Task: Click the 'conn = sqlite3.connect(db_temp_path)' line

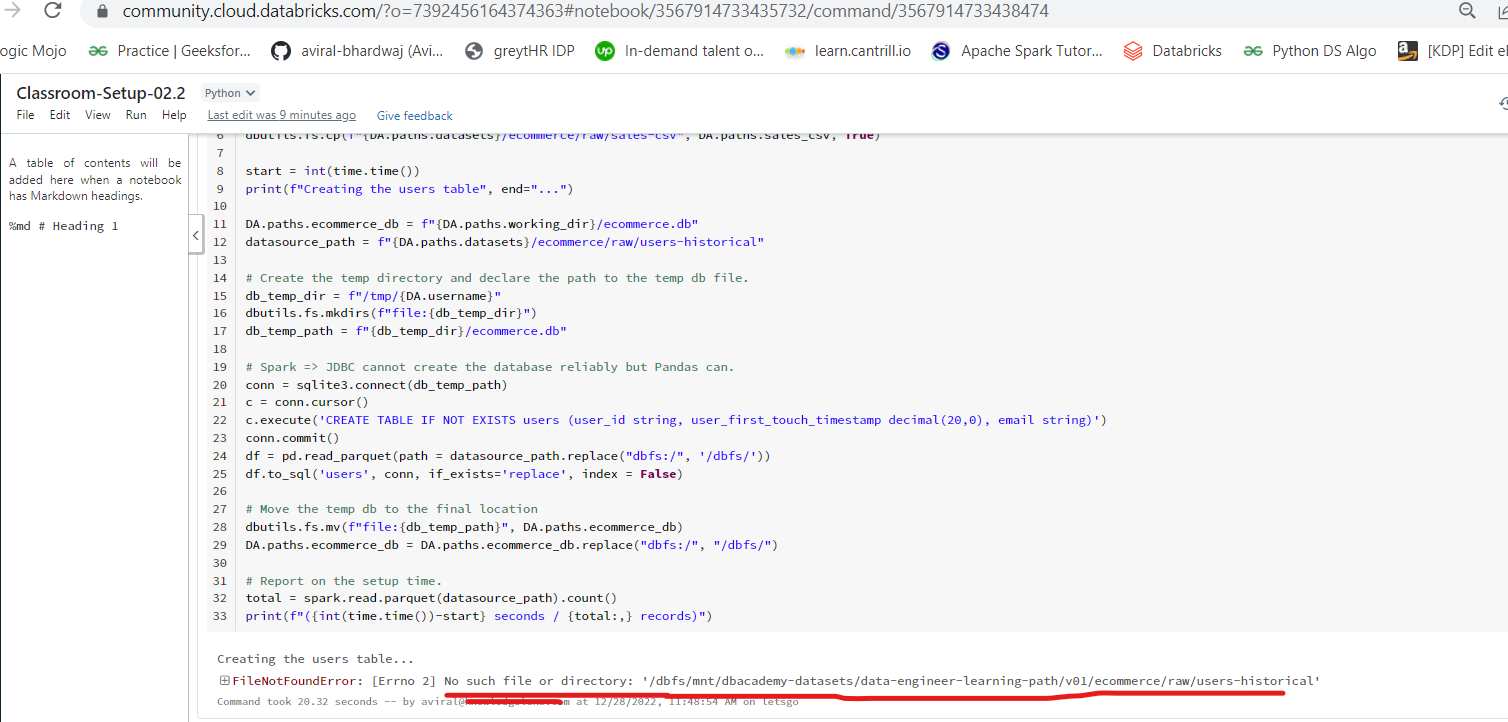Action: pyautogui.click(x=377, y=385)
